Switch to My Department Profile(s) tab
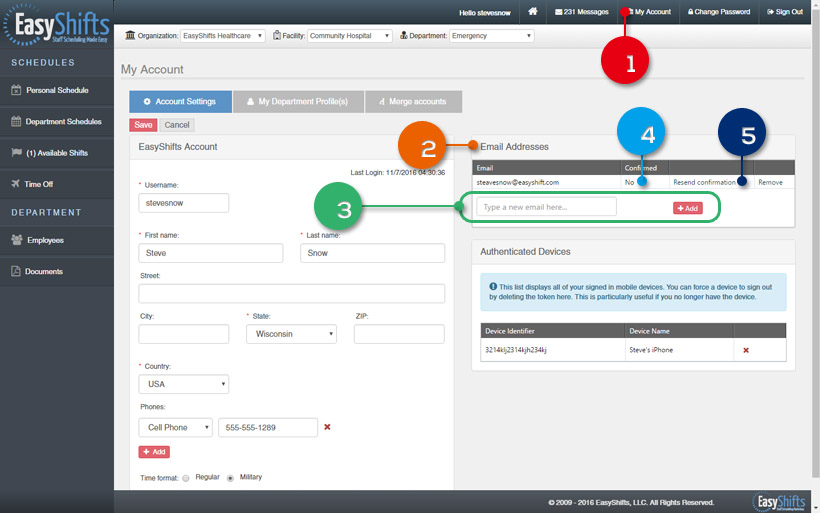Viewport: 820px width, 513px height. click(298, 101)
